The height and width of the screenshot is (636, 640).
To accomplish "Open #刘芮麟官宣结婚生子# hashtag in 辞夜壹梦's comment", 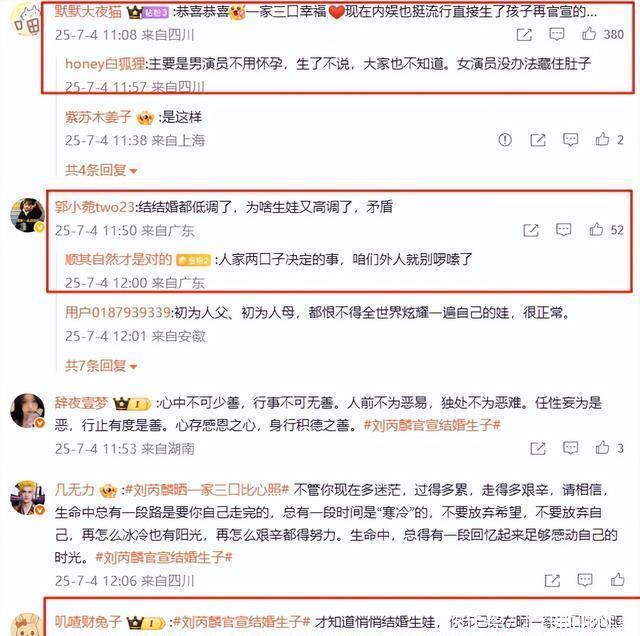I will [x=432, y=425].
